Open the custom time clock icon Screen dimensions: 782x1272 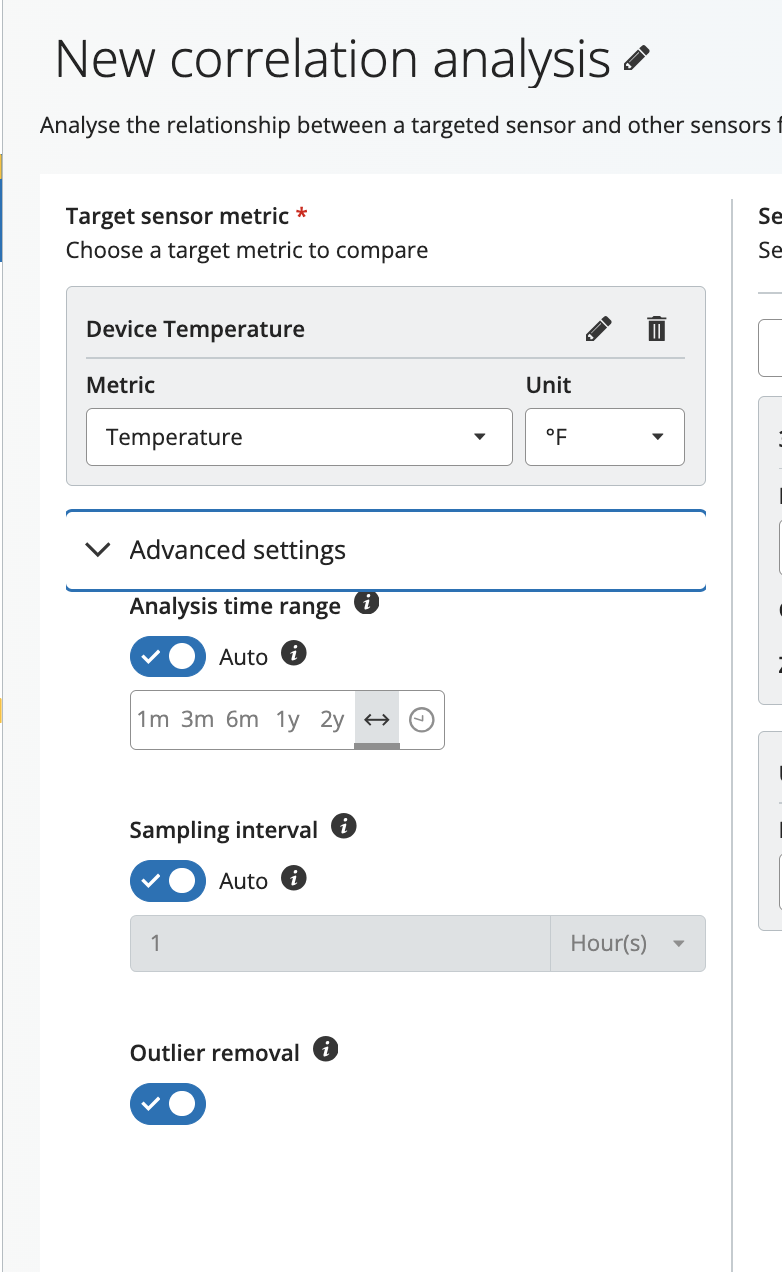point(422,720)
